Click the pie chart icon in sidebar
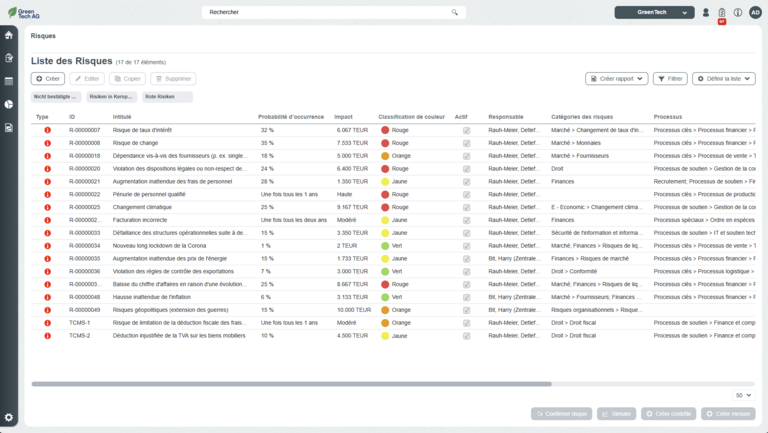Viewport: 768px width, 433px height. pos(9,104)
